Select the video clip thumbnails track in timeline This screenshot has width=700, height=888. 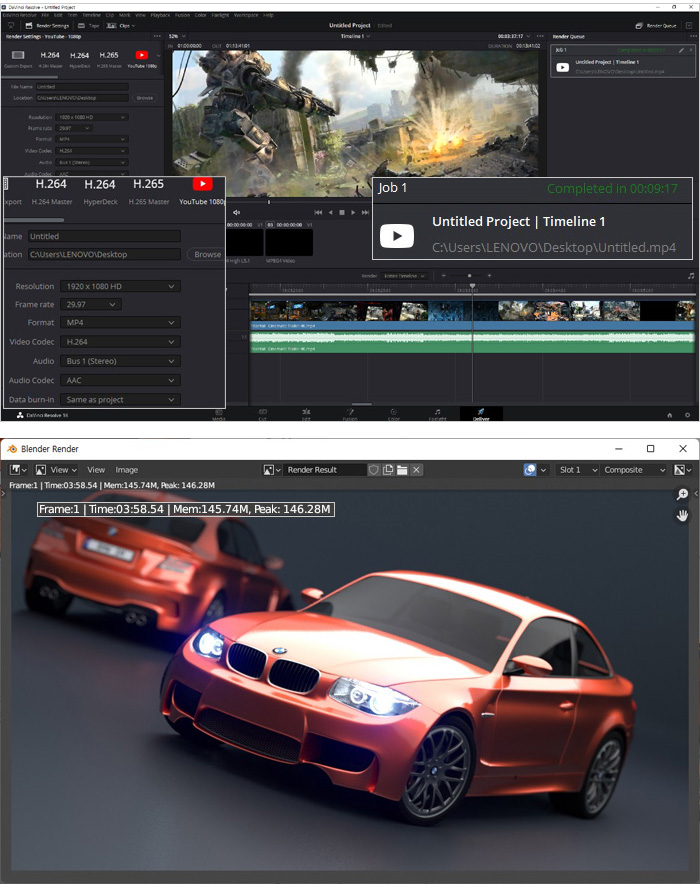(472, 311)
